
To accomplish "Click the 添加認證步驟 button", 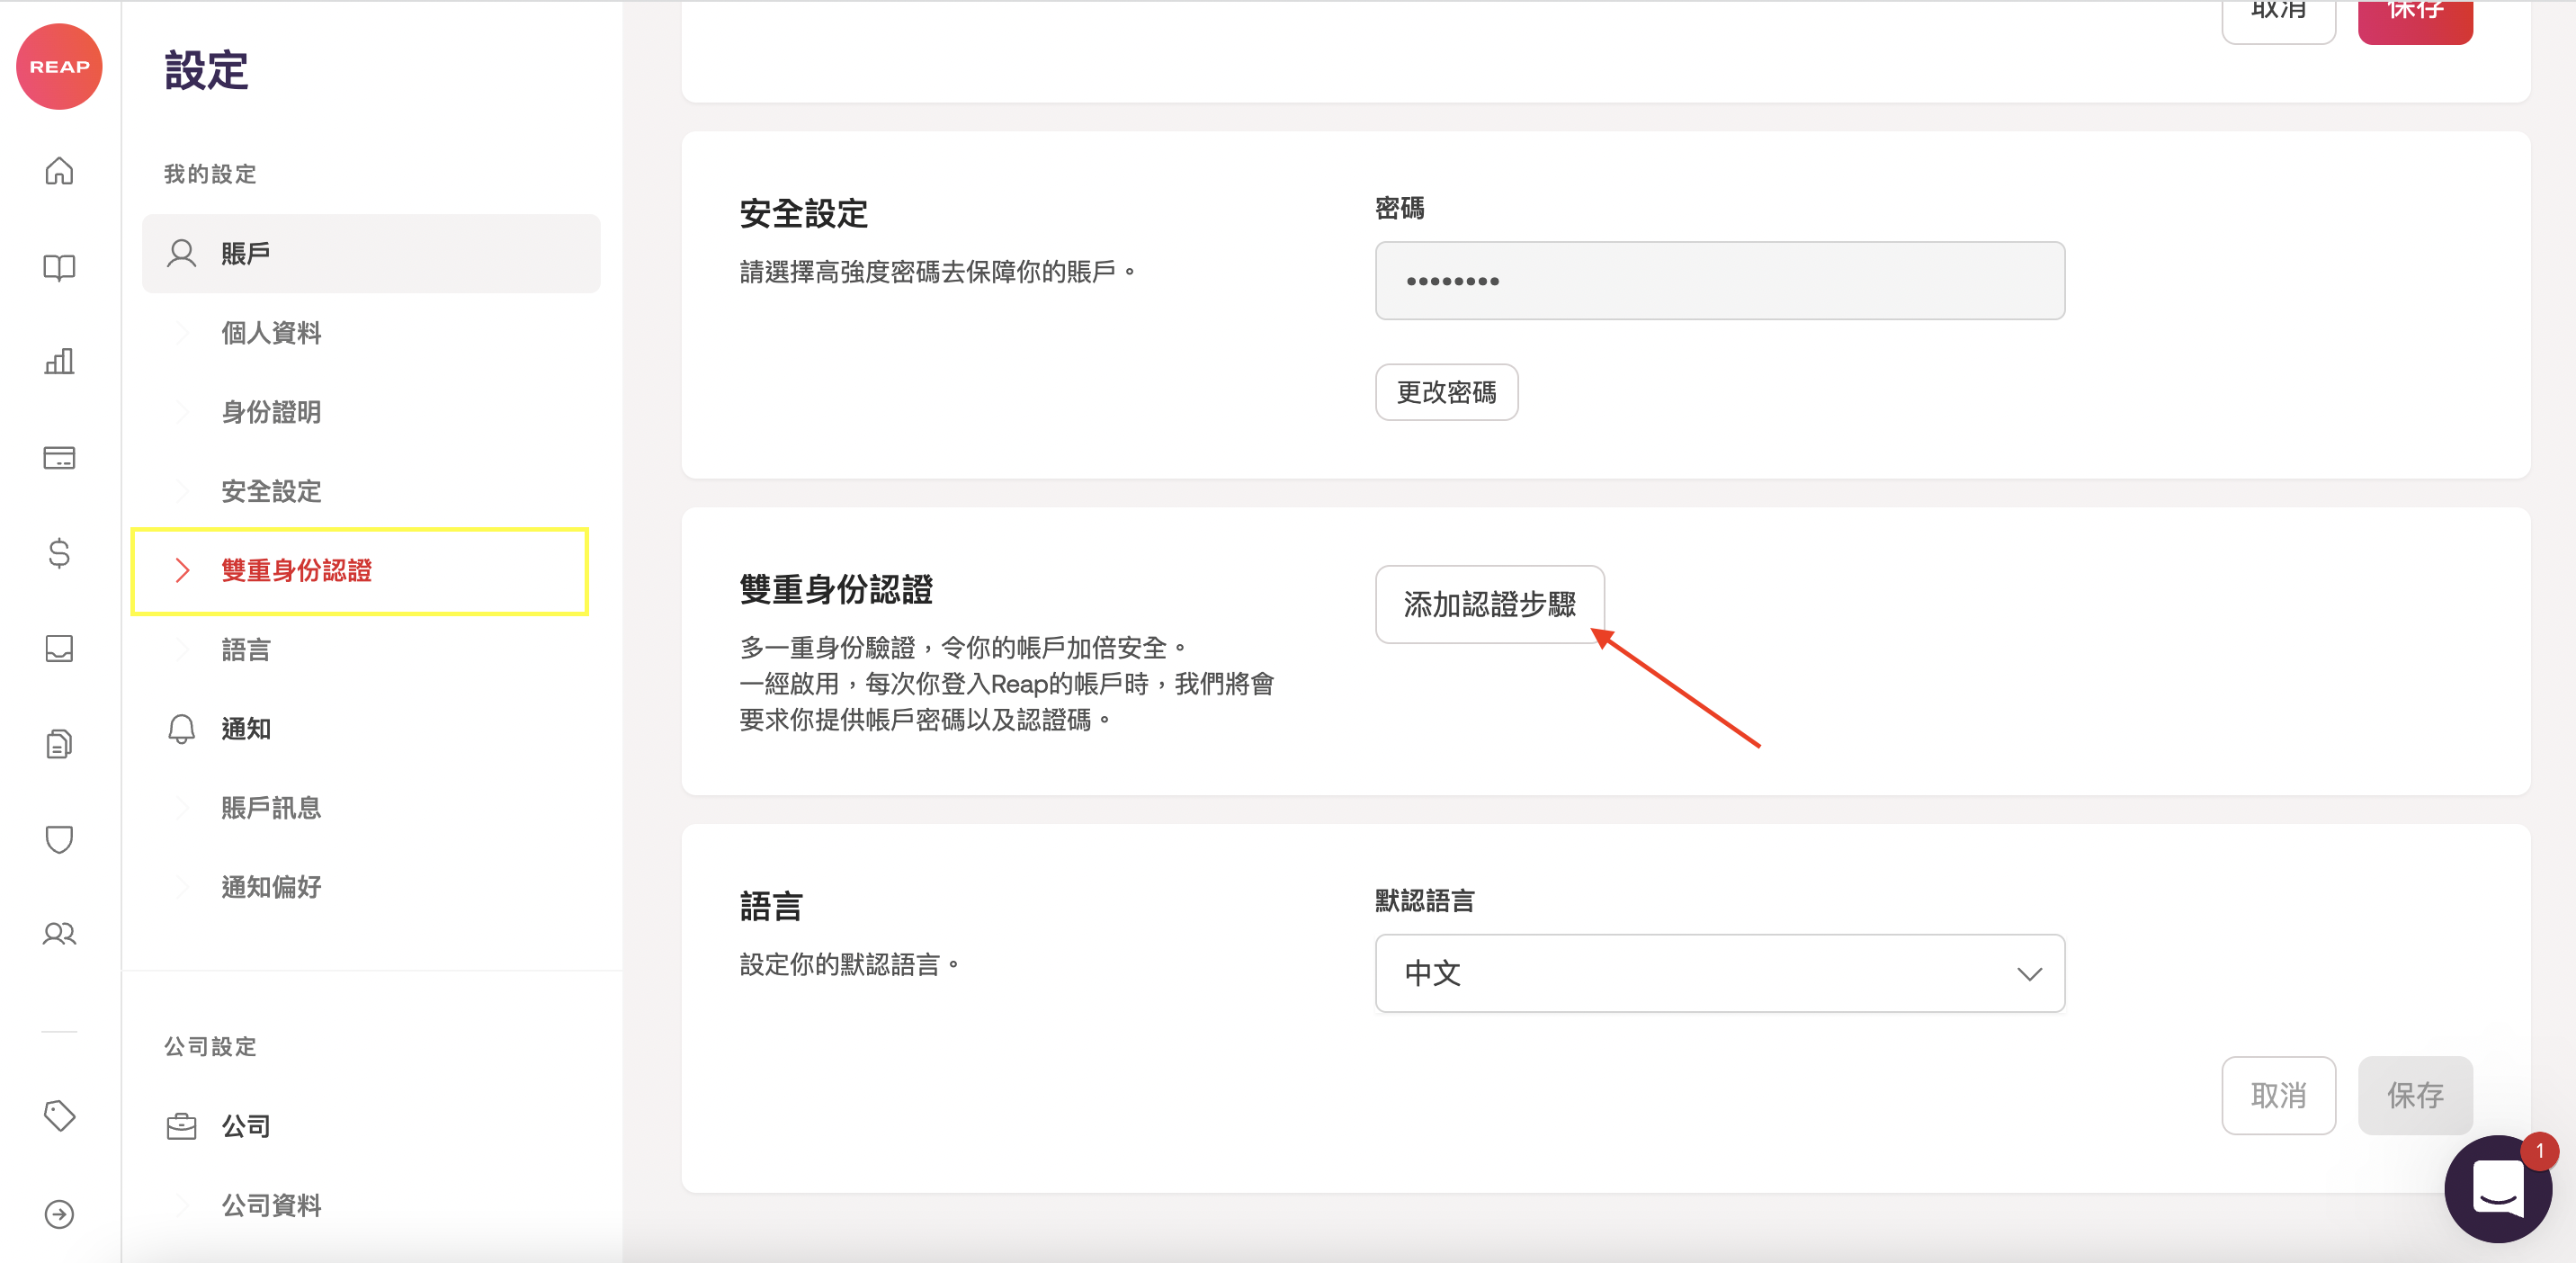I will tap(1489, 604).
